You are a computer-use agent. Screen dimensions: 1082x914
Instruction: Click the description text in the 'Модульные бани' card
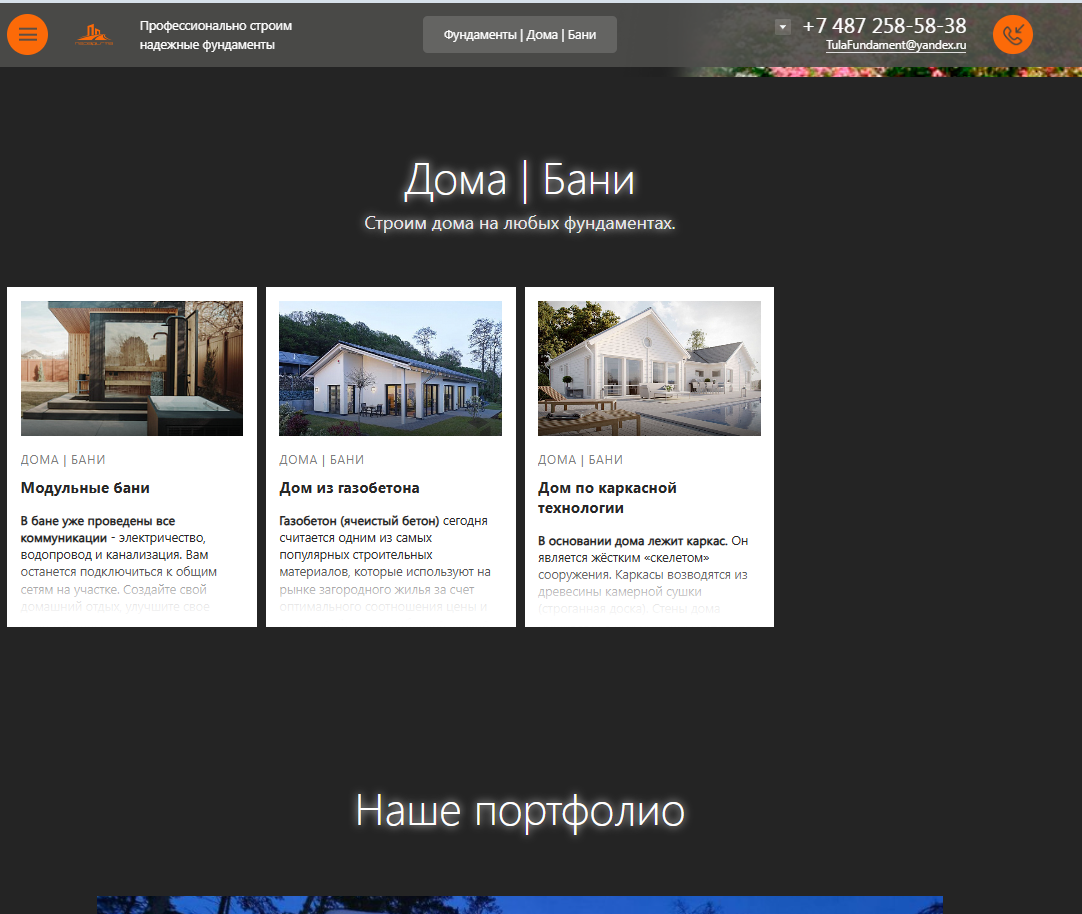[x=120, y=555]
